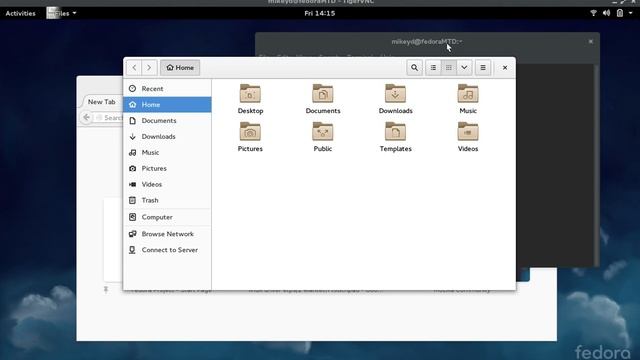The width and height of the screenshot is (640, 360).
Task: Open the Files application menu in top bar
Action: click(61, 13)
